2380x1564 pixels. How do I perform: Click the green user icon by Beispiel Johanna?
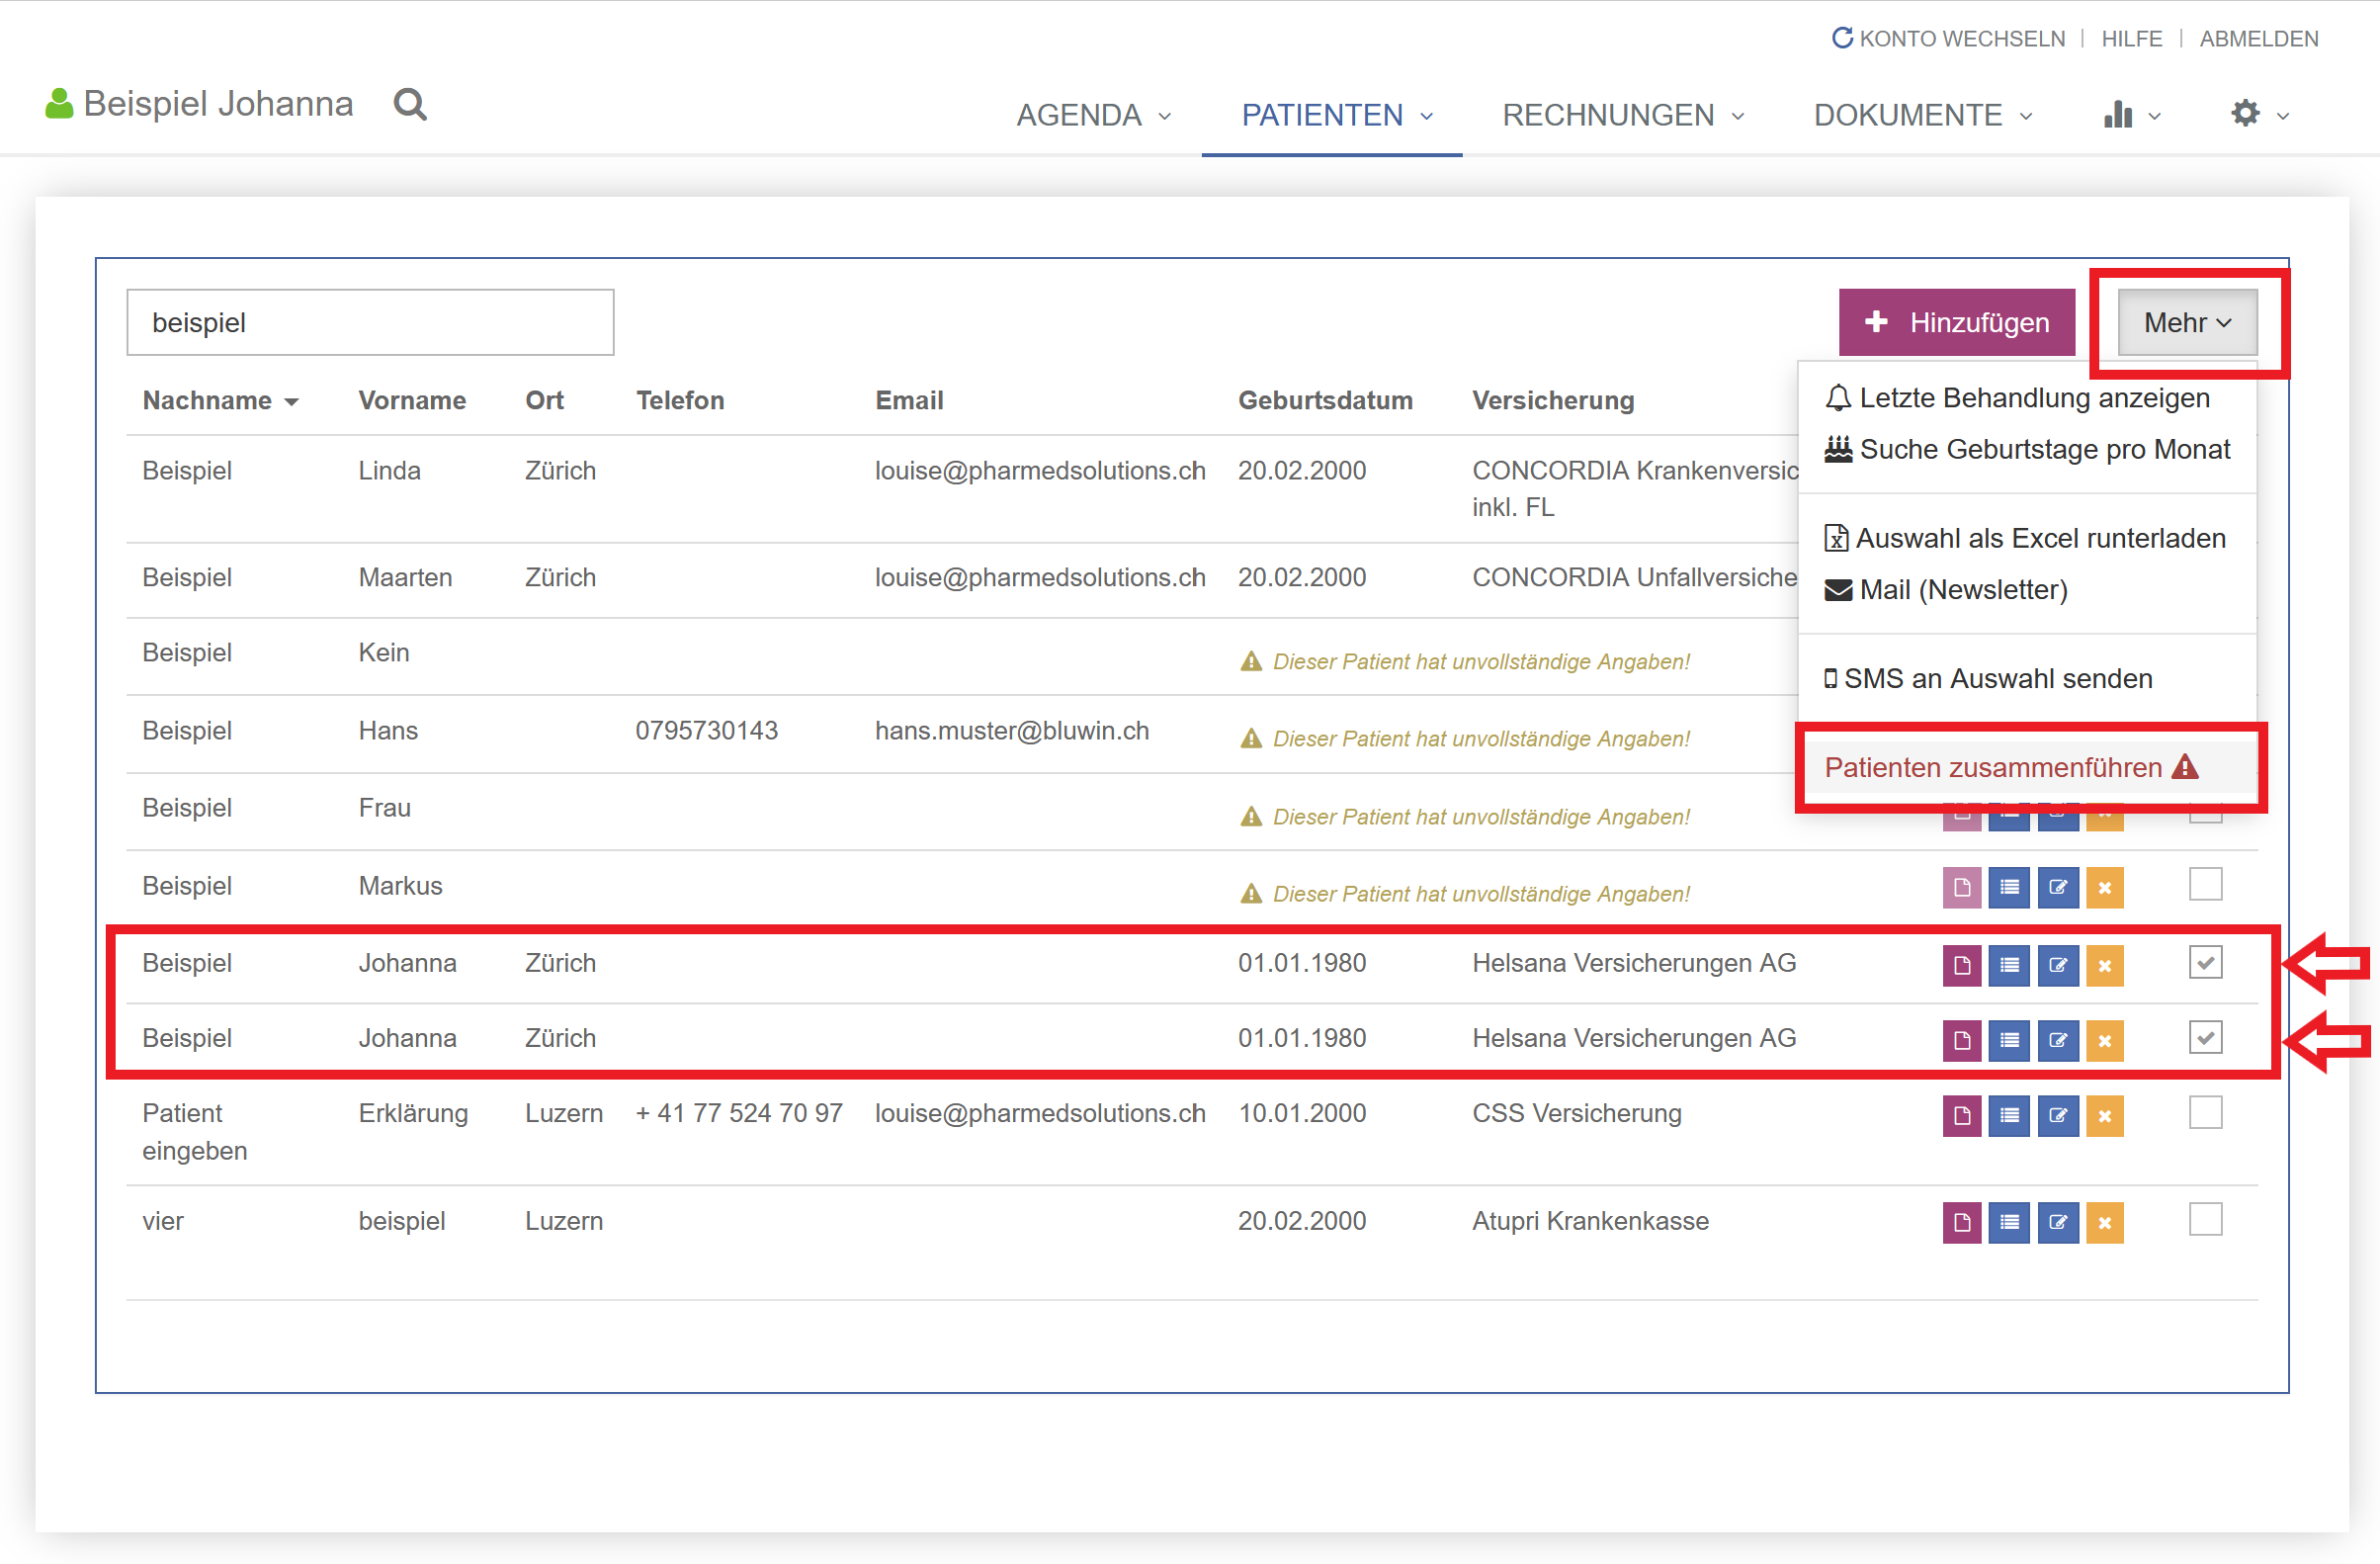pos(59,104)
